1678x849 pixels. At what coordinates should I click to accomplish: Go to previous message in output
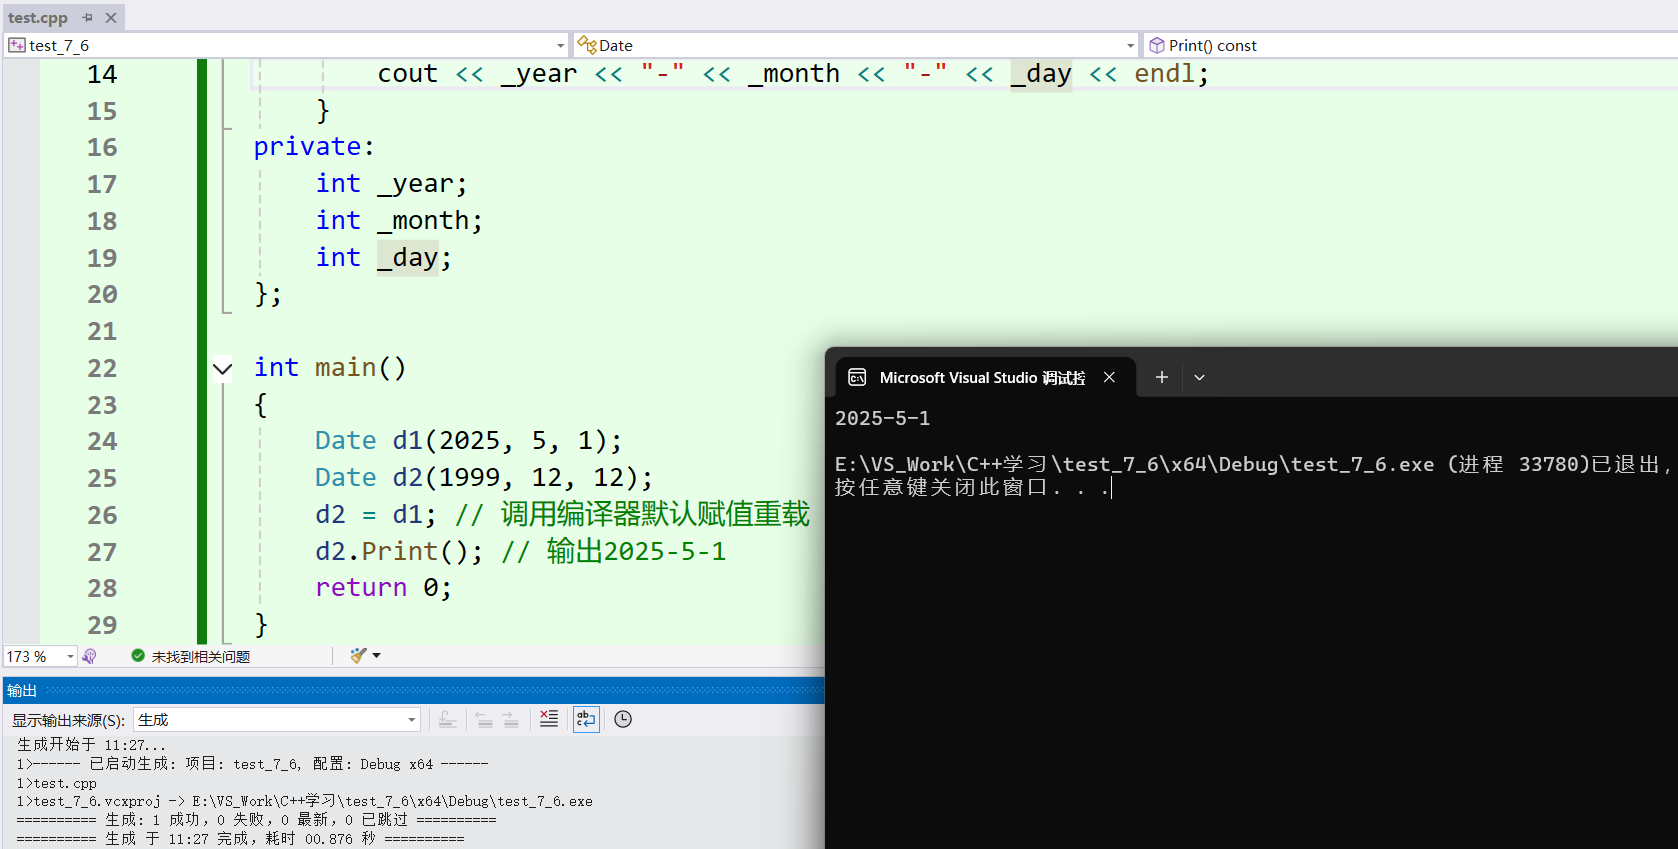click(x=484, y=720)
